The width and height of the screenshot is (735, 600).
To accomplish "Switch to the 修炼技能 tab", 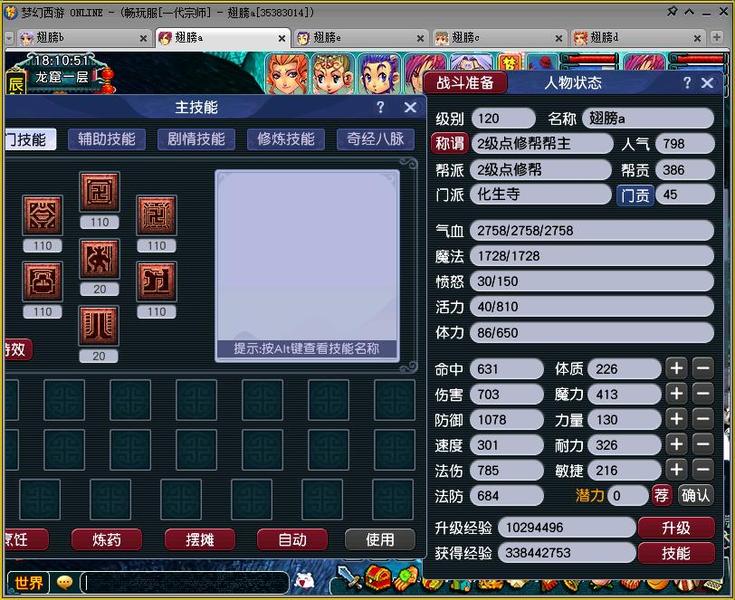I will pos(285,139).
